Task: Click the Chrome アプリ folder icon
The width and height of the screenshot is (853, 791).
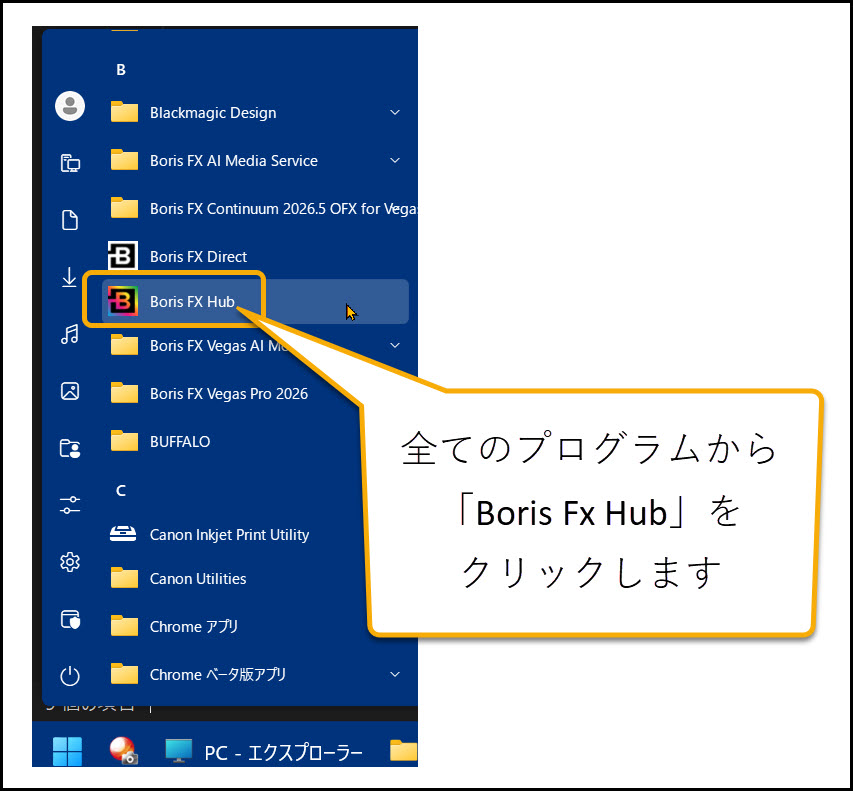Action: (124, 626)
